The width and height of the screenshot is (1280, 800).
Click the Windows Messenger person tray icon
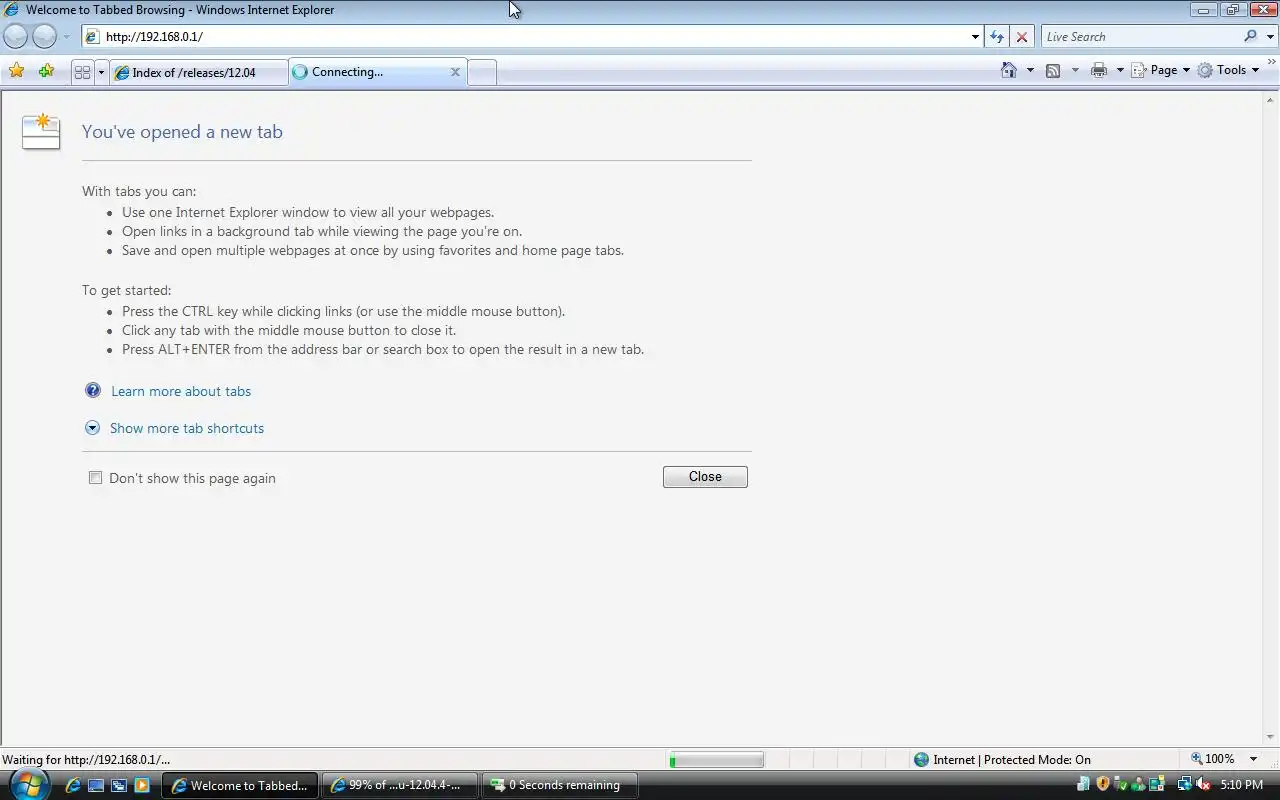(1138, 785)
